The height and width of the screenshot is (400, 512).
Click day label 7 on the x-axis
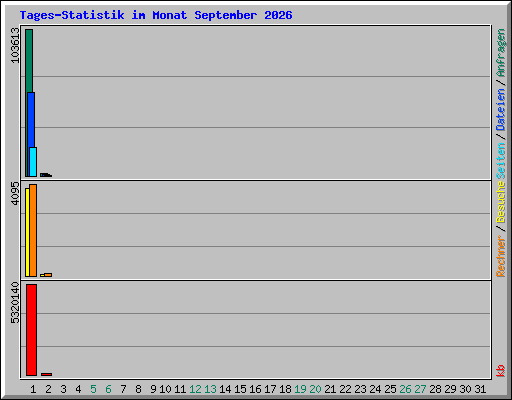(x=123, y=389)
